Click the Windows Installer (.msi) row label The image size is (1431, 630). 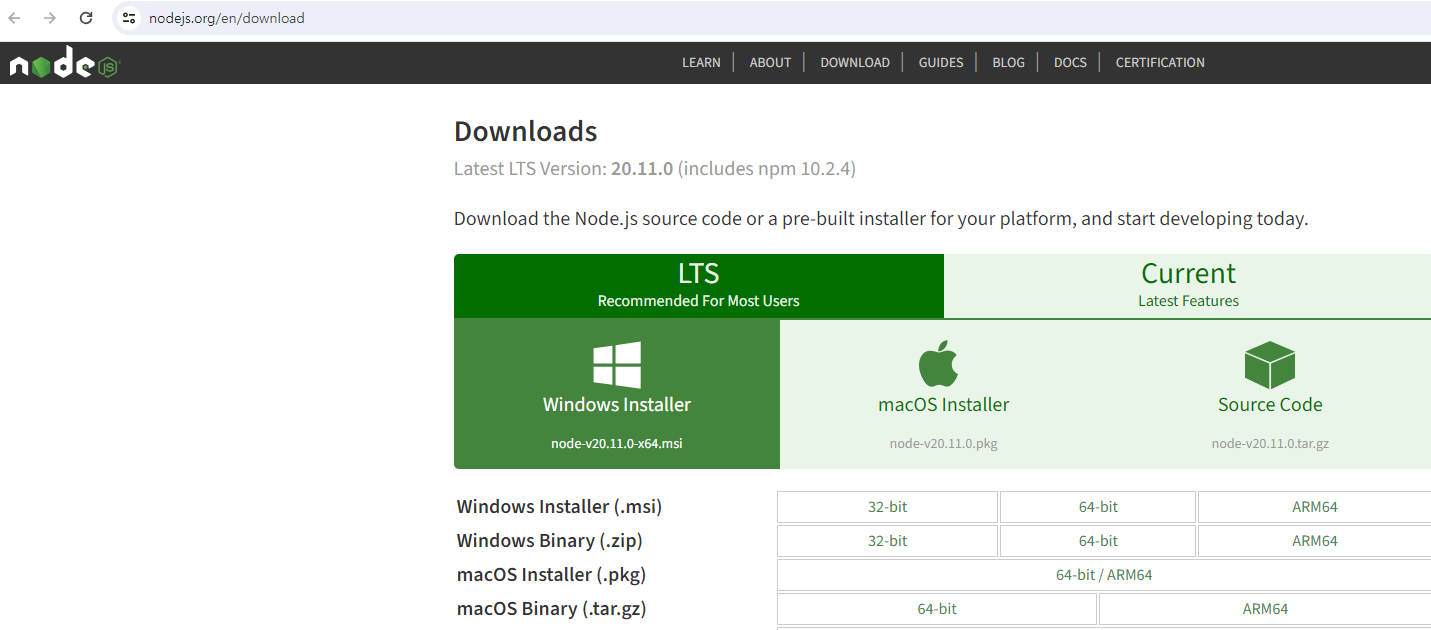(x=559, y=507)
